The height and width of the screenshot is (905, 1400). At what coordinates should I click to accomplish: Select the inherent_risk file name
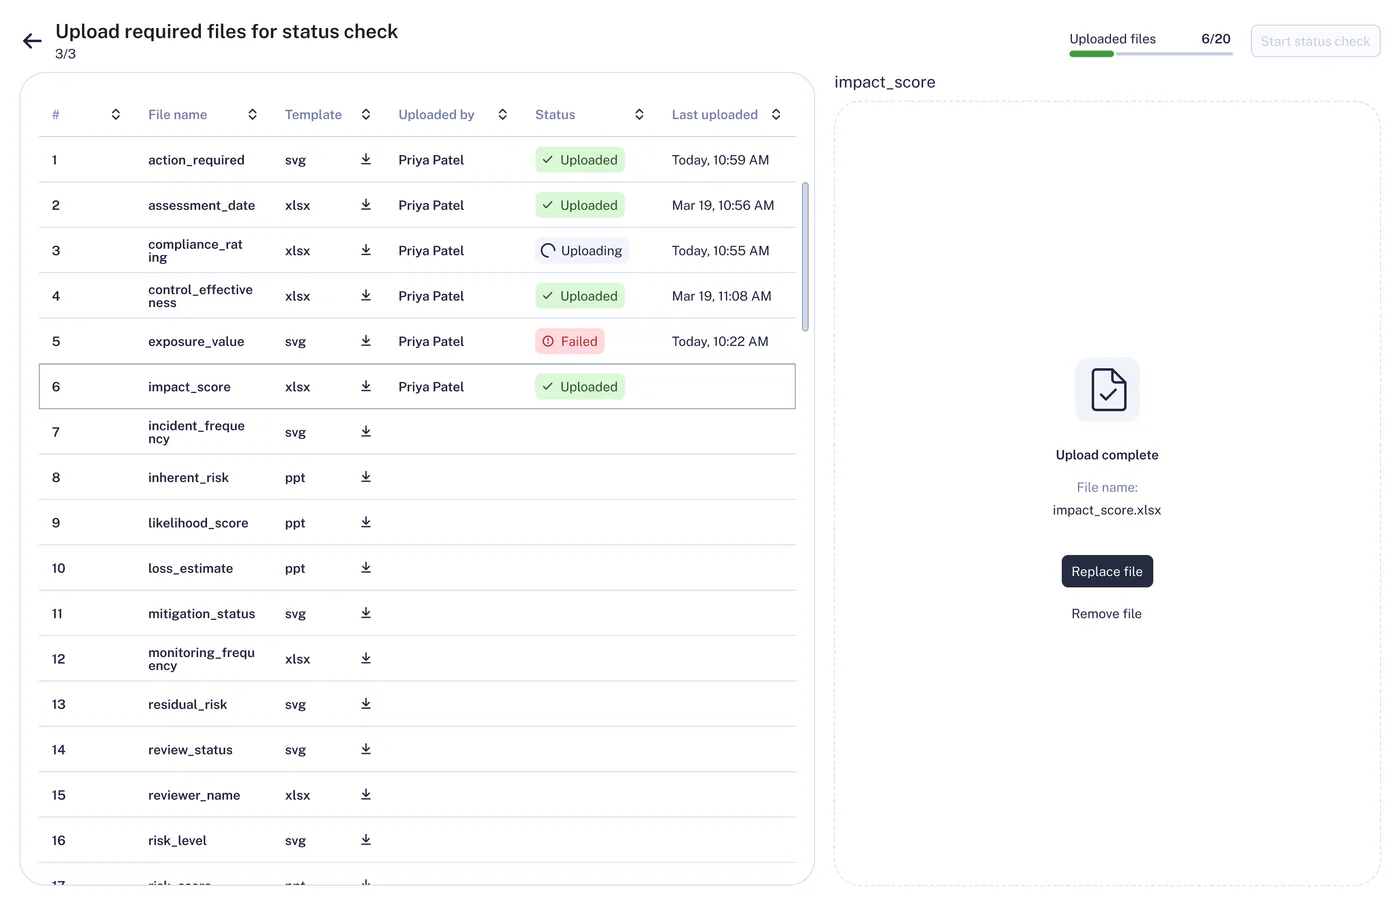(x=188, y=477)
